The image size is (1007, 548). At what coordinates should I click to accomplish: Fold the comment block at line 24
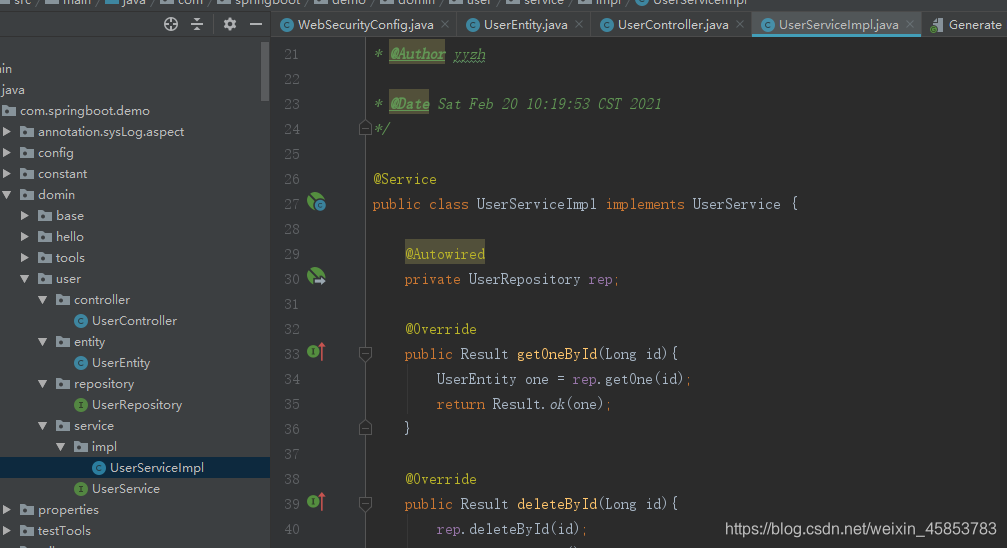coord(365,128)
